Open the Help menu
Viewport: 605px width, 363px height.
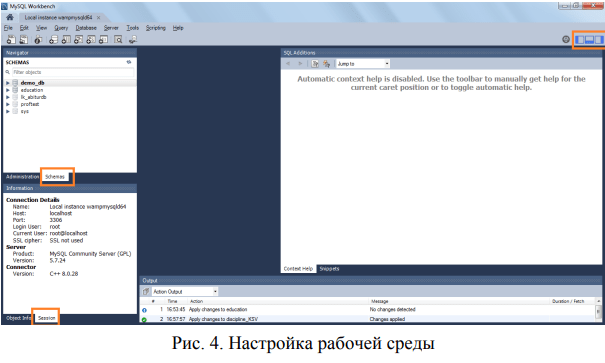(x=178, y=28)
